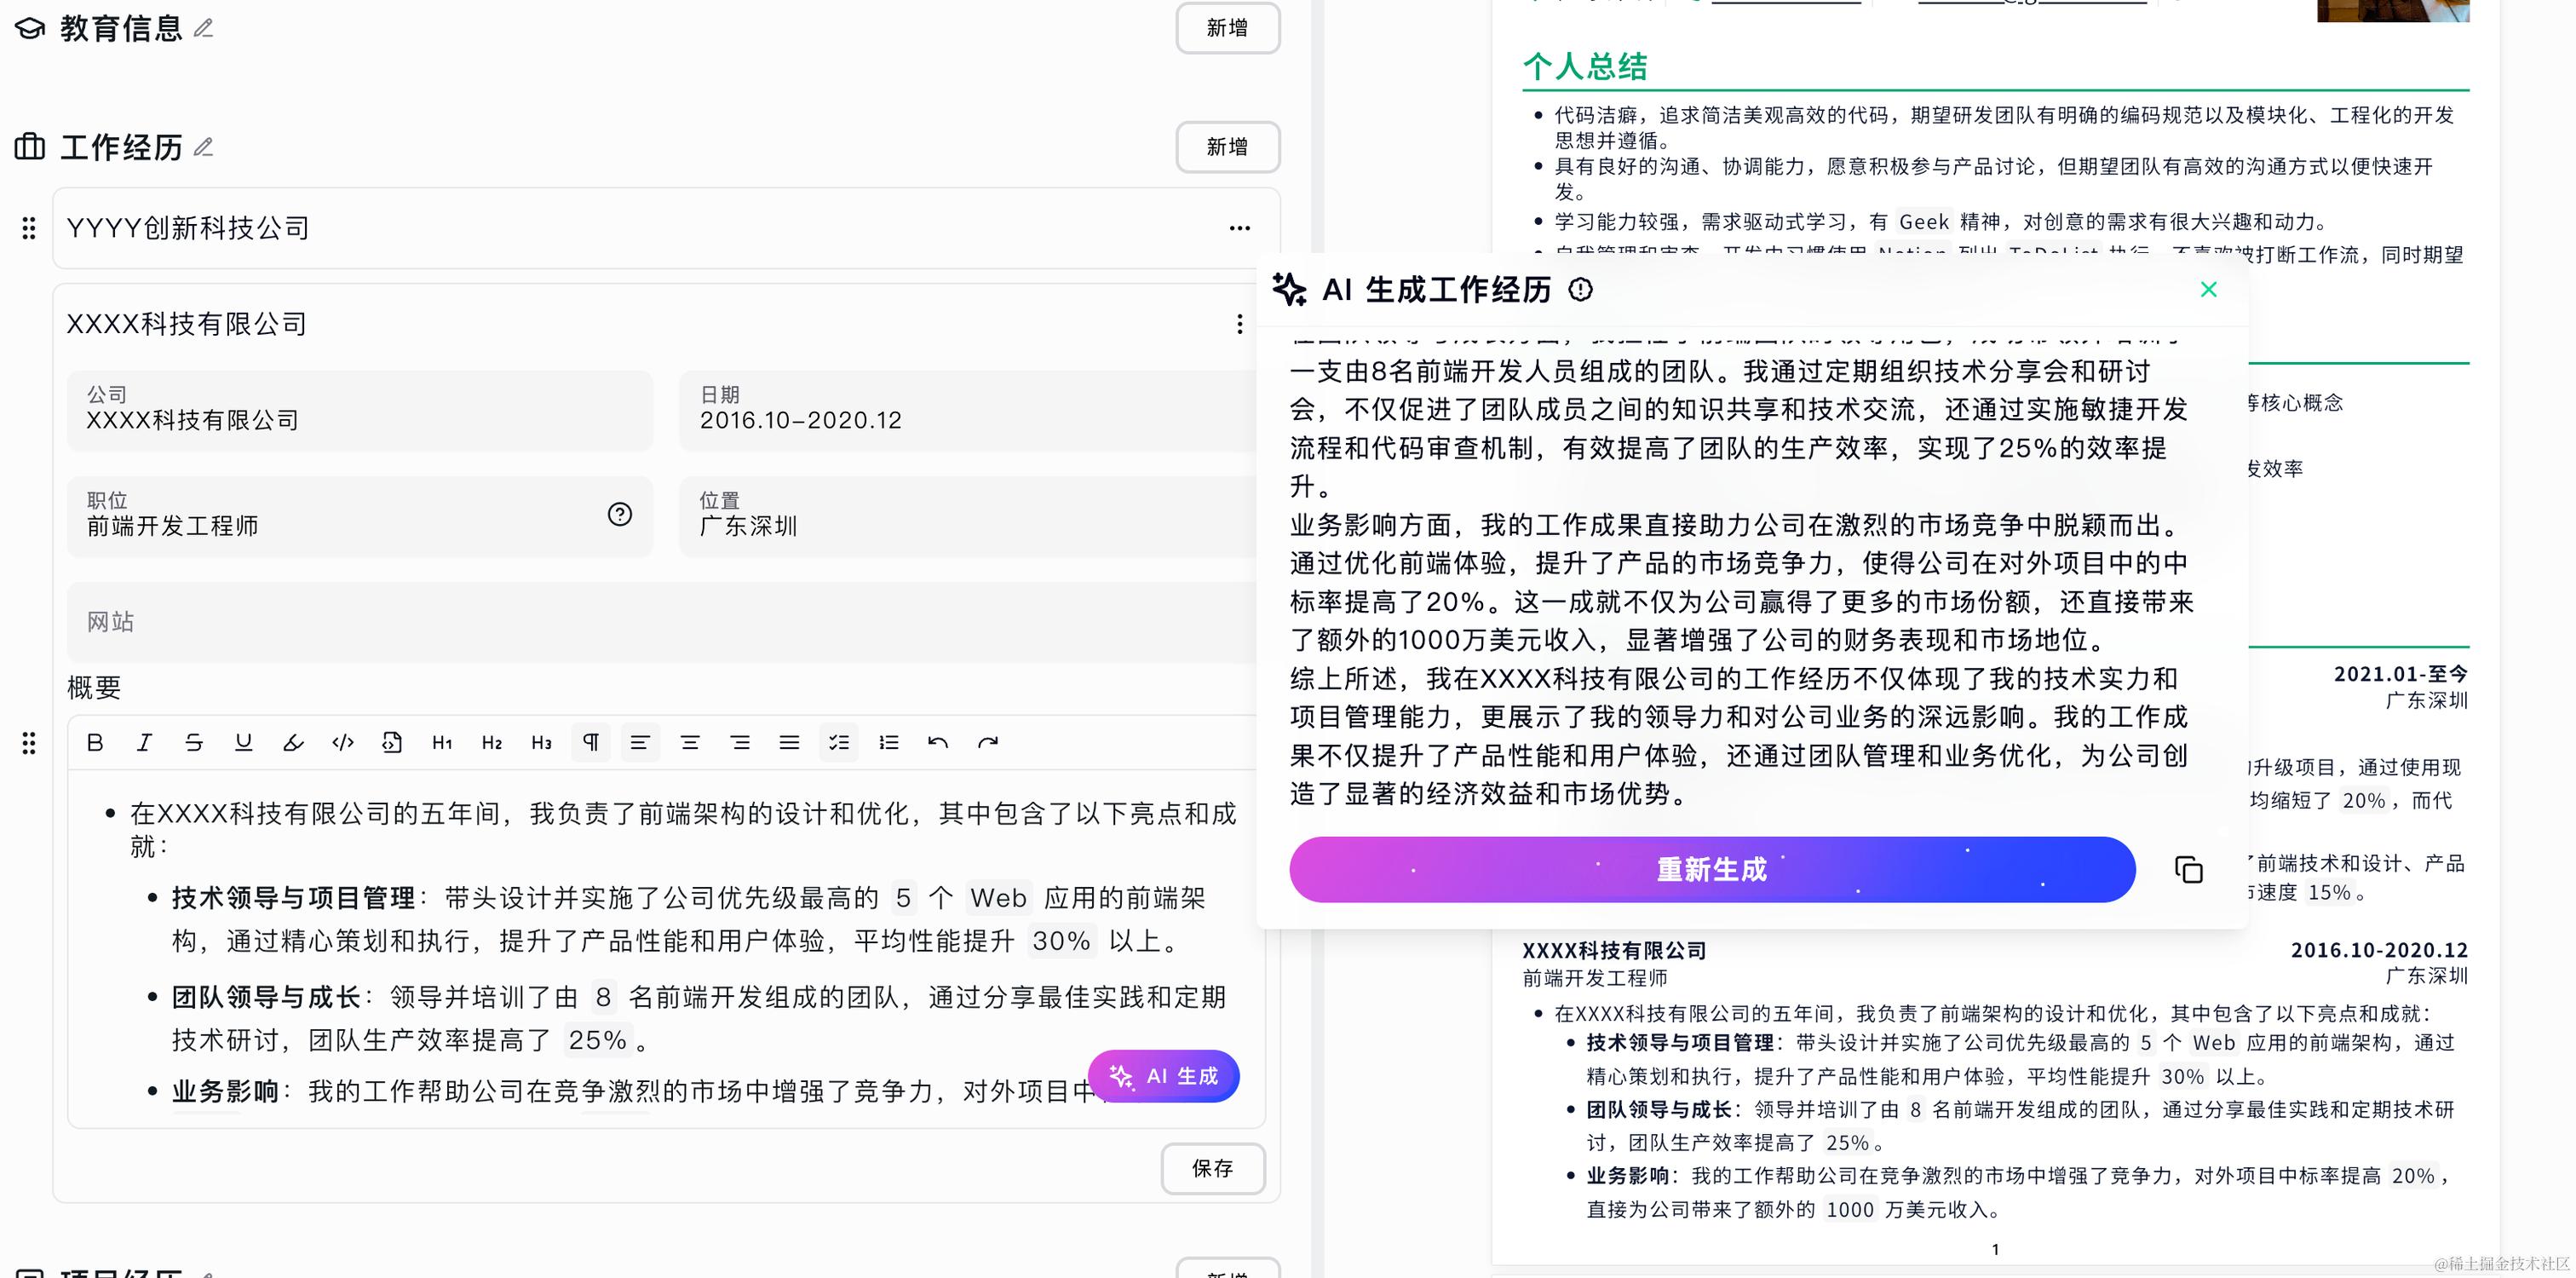Click the highlighter tool icon
The width and height of the screenshot is (2576, 1278).
[x=293, y=742]
